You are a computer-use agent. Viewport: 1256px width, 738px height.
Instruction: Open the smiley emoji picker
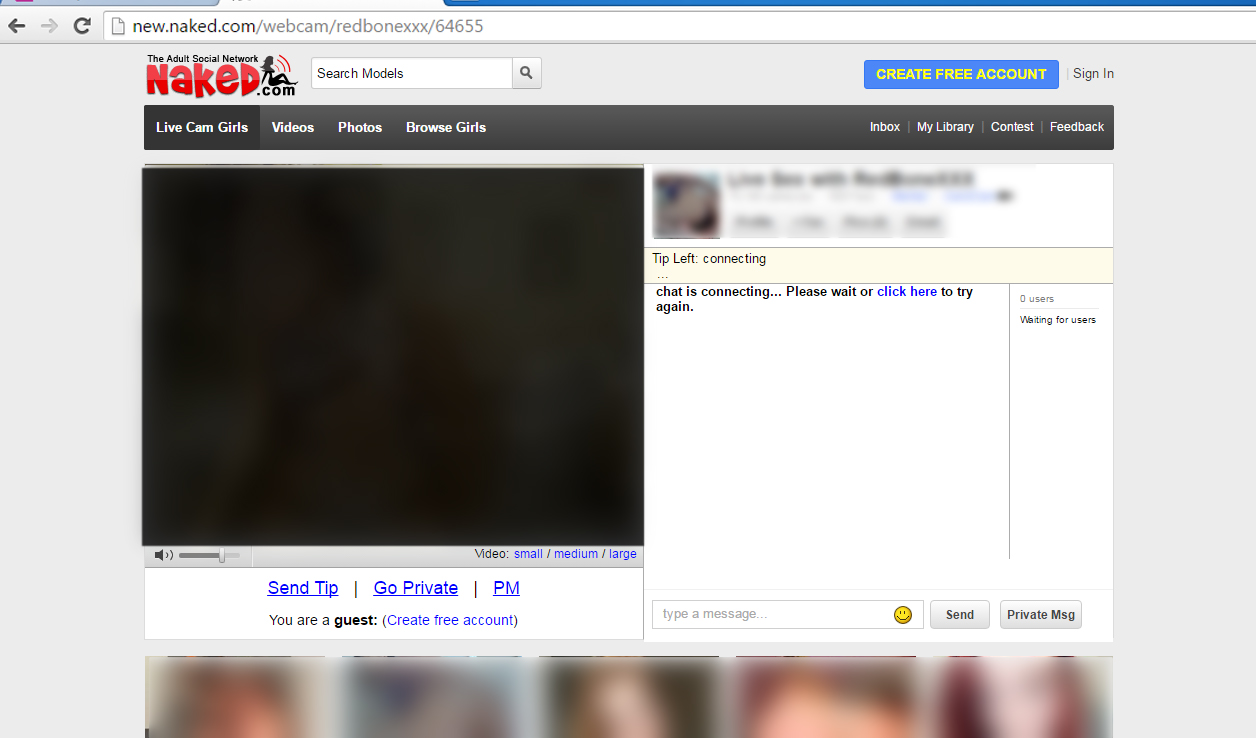(903, 615)
